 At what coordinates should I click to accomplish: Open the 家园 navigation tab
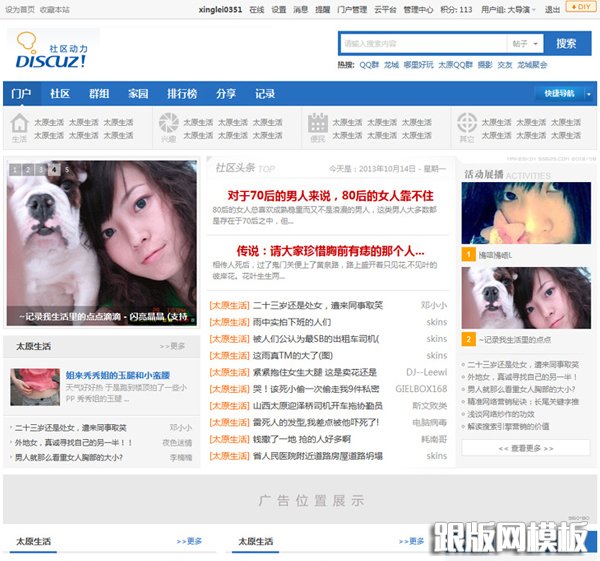(x=138, y=94)
